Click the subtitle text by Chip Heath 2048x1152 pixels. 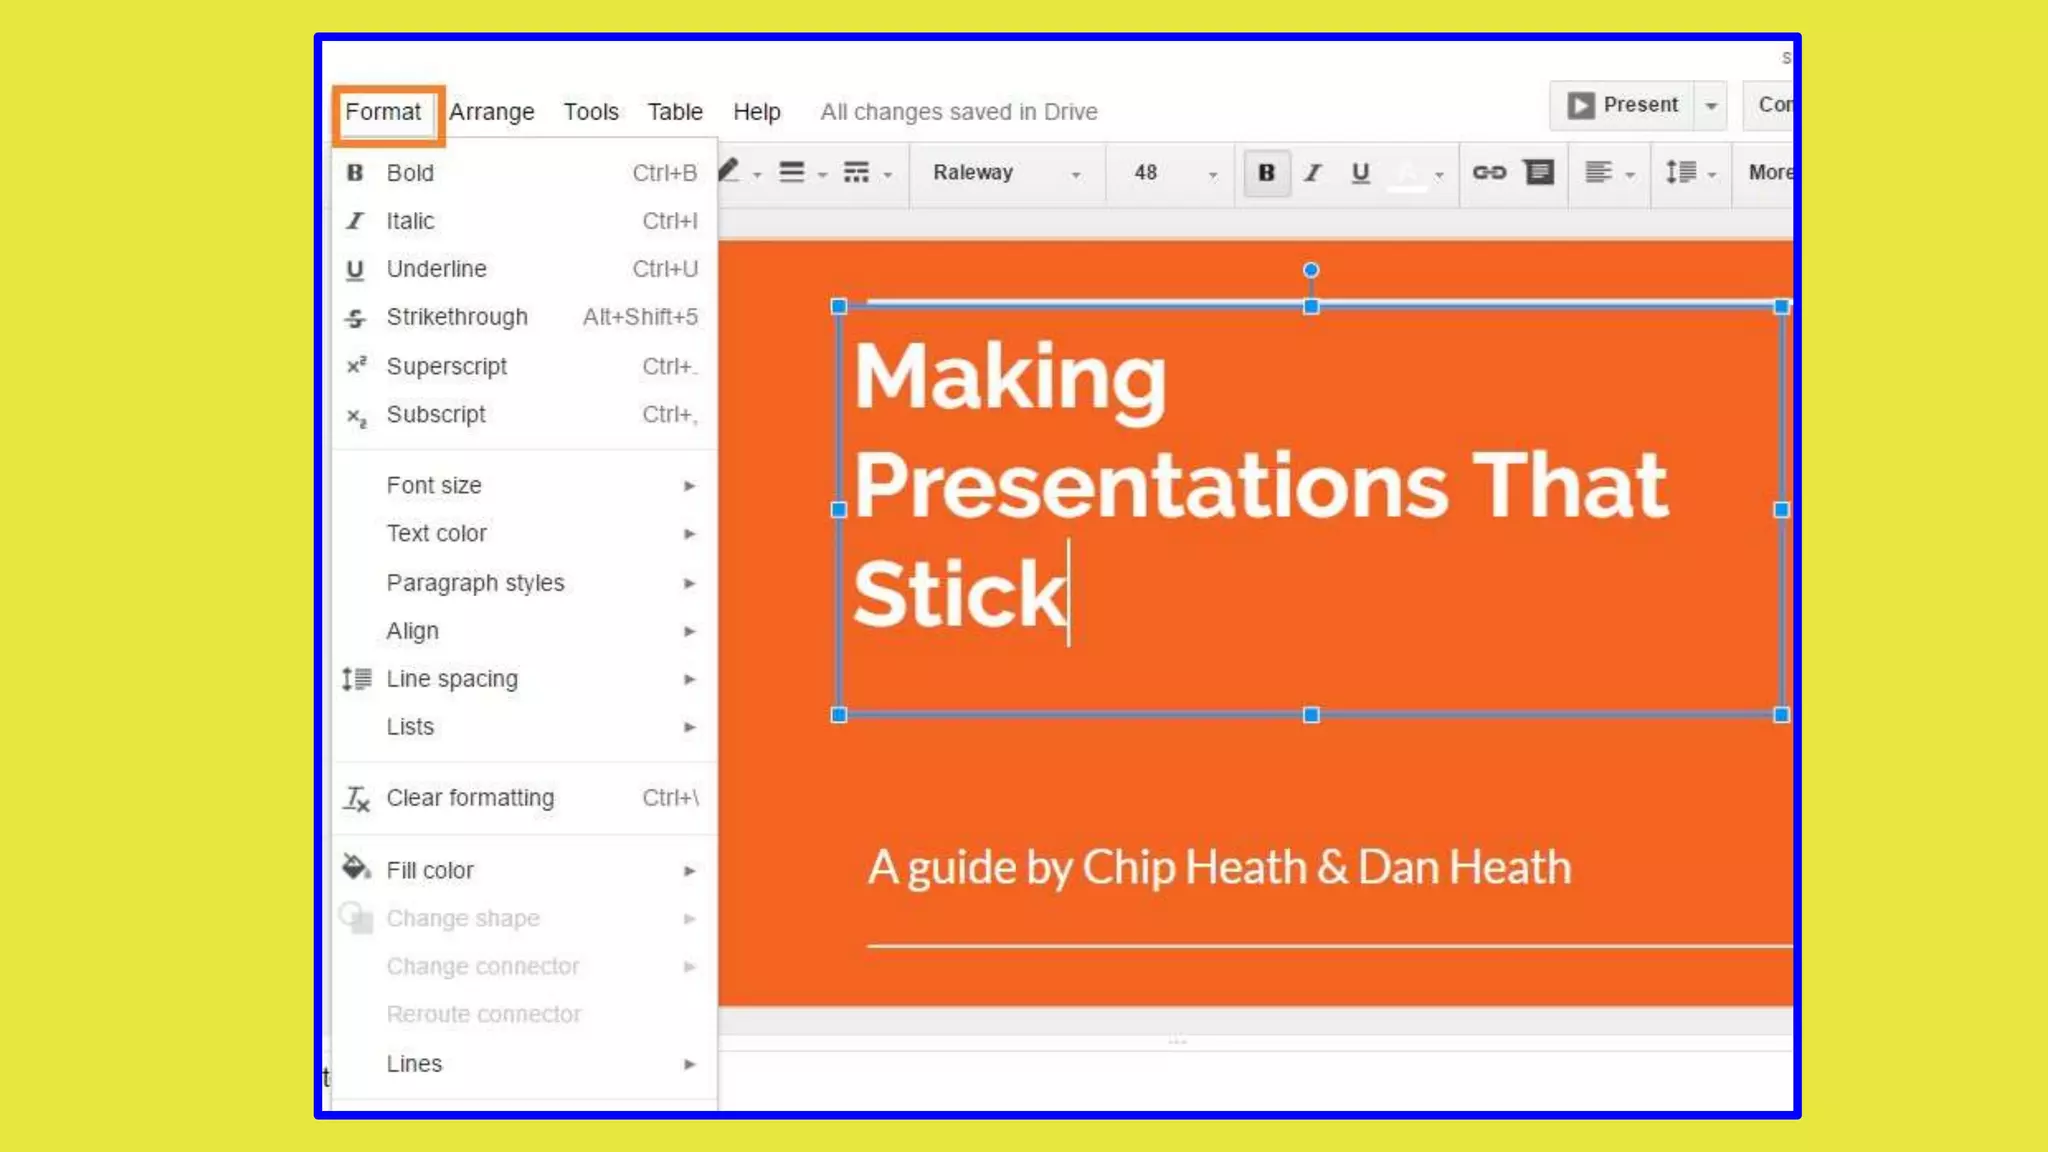point(1219,867)
